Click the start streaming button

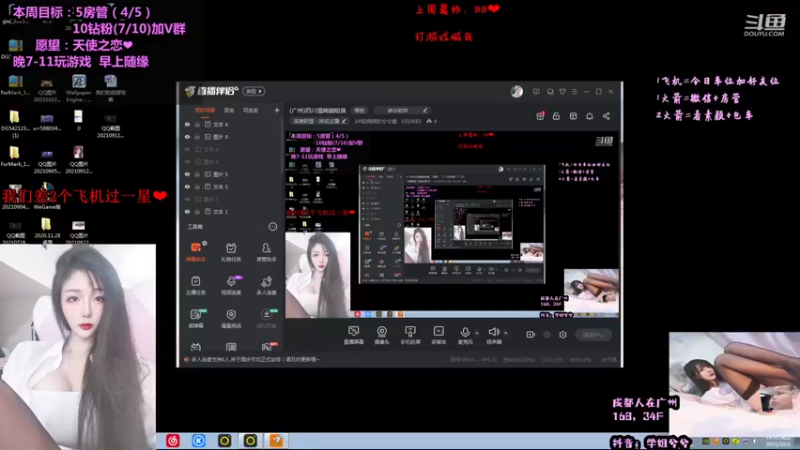(x=593, y=335)
